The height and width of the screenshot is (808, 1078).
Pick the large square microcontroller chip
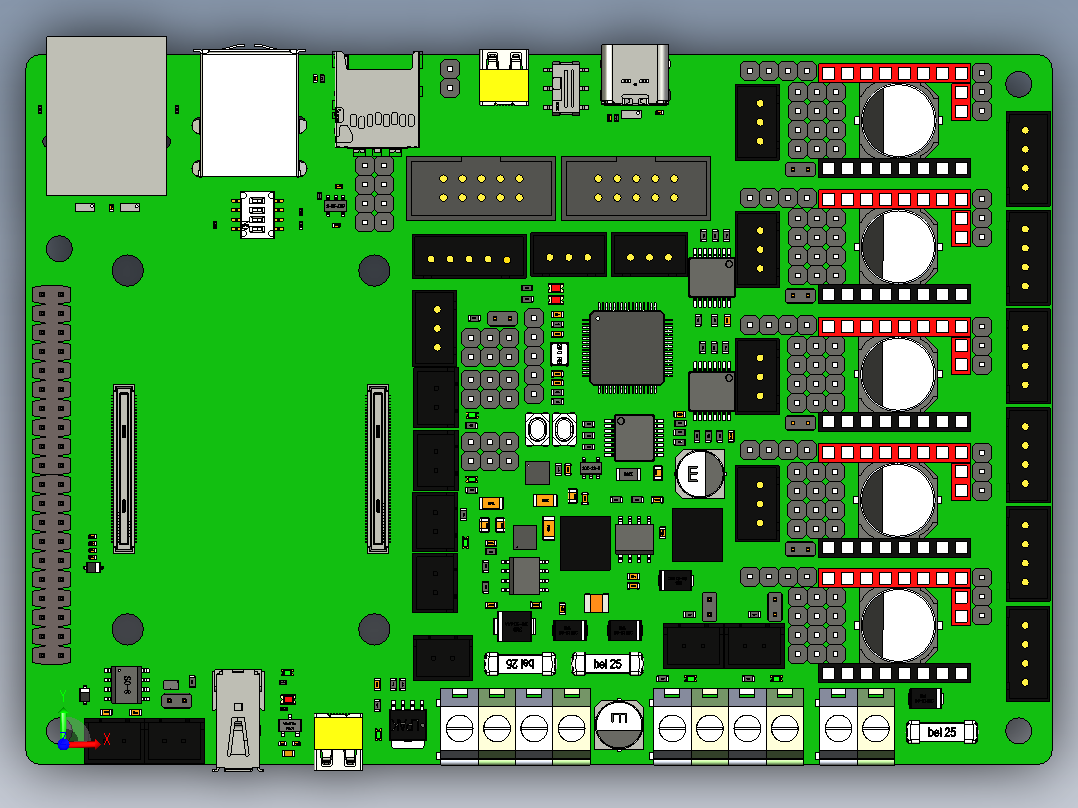[627, 348]
